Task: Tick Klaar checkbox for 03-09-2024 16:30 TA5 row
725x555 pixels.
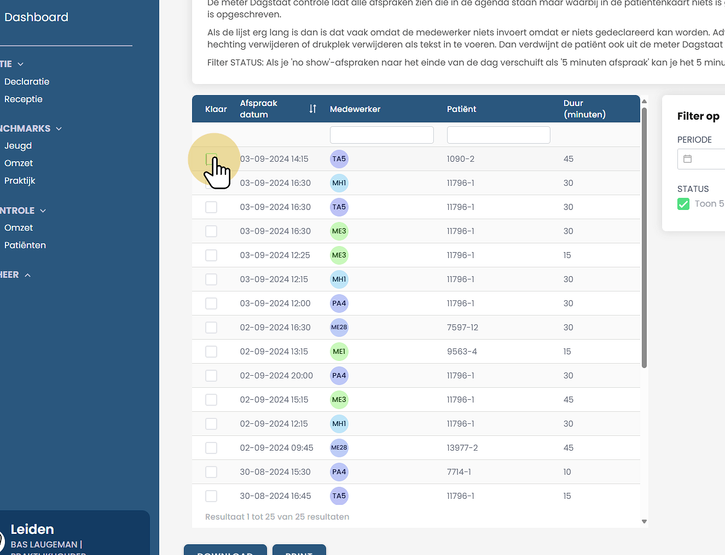Action: [211, 207]
